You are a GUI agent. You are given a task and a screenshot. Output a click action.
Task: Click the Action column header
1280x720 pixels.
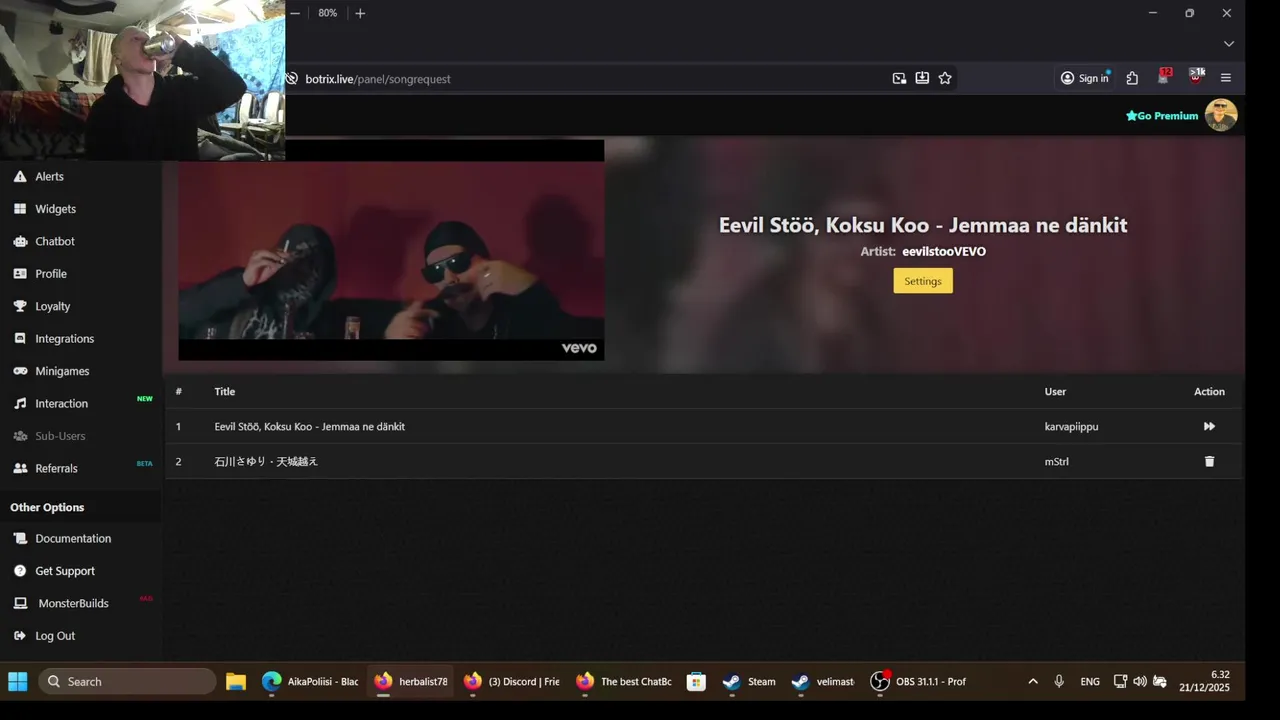click(1209, 391)
